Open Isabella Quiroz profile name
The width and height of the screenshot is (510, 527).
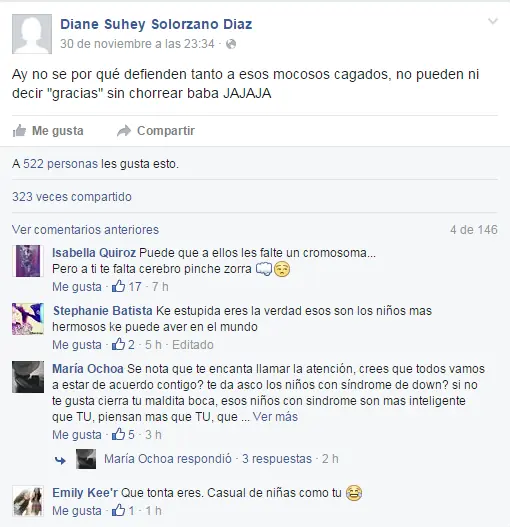pos(94,253)
